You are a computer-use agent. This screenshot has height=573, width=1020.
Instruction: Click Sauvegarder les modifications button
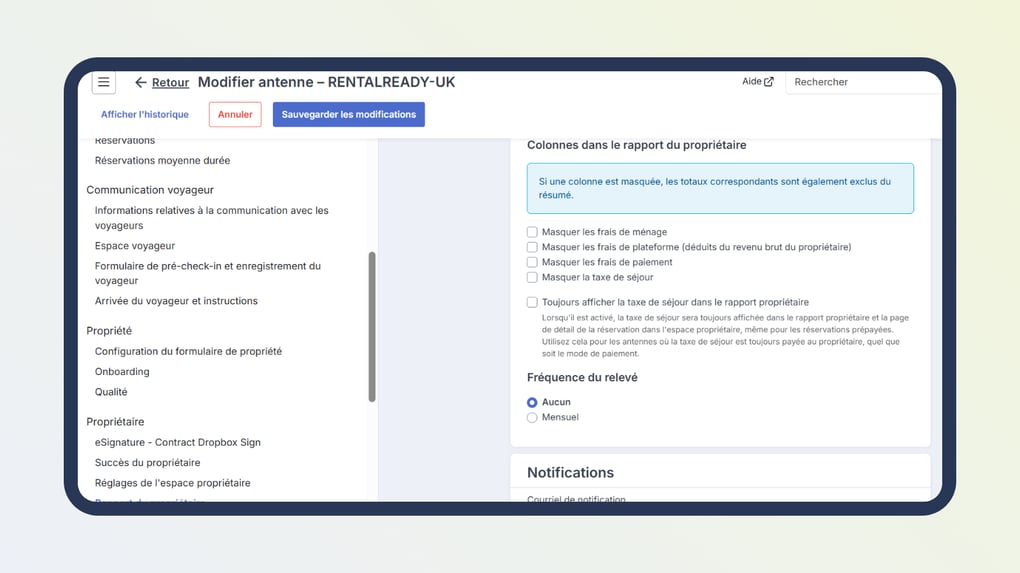[x=349, y=114]
